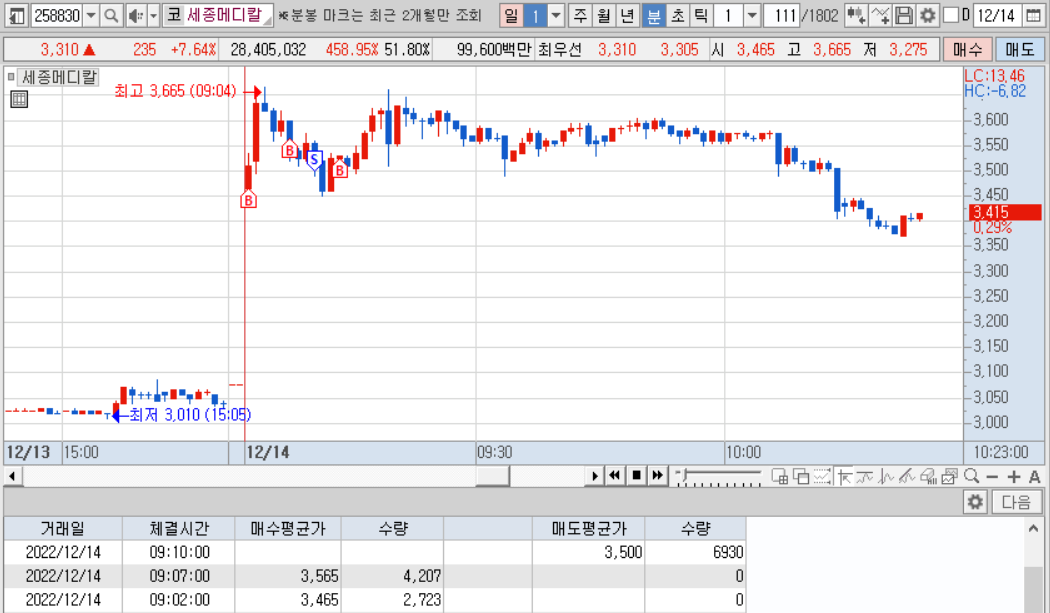Click the 매도 sell button

pos(1020,49)
